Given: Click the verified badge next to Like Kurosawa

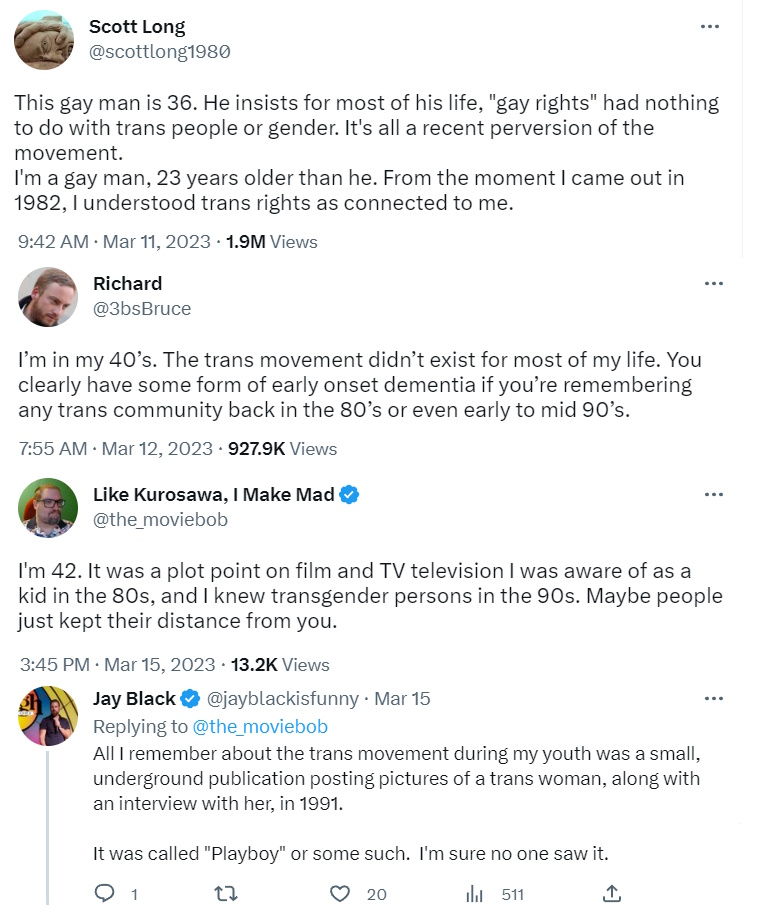Looking at the screenshot, I should pos(350,495).
